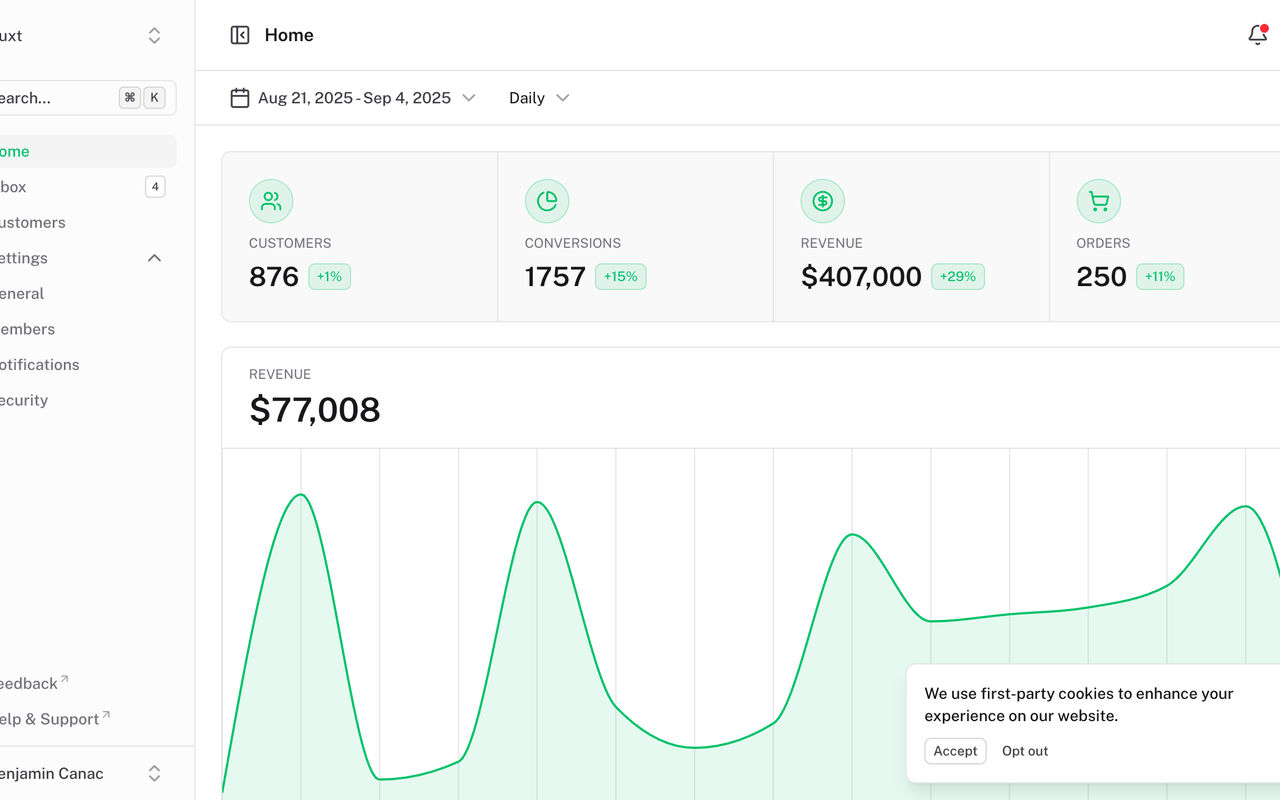Click the calendar icon beside the date range
This screenshot has height=800, width=1280.
click(240, 98)
